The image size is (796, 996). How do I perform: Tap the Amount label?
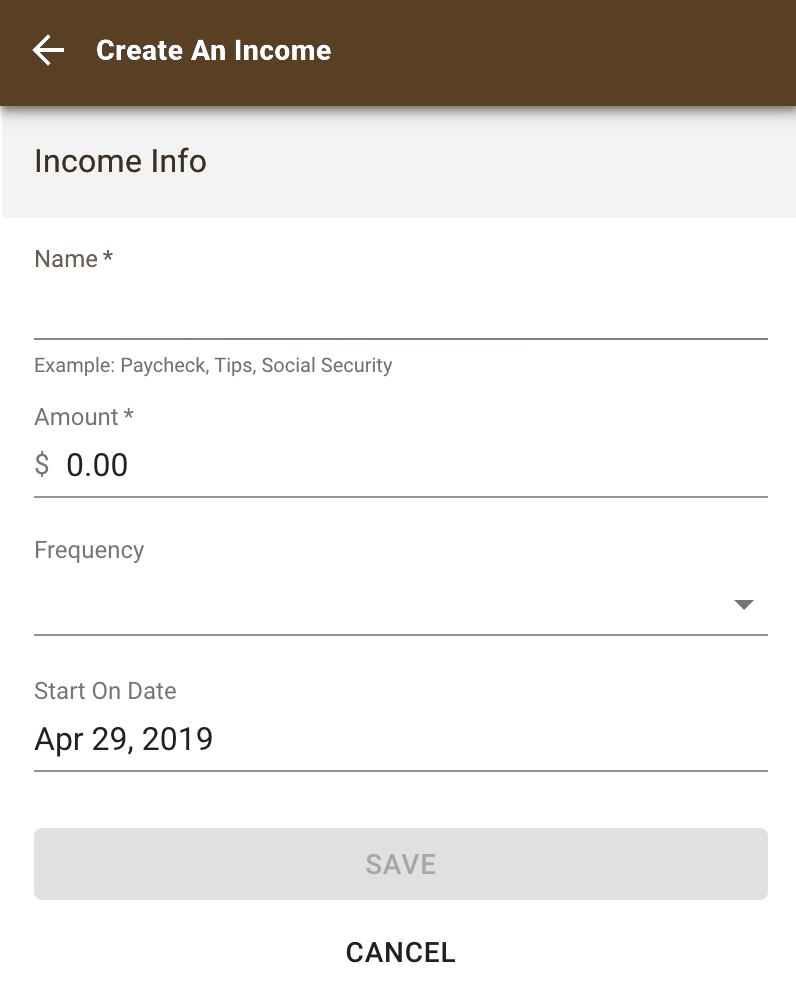pos(76,417)
